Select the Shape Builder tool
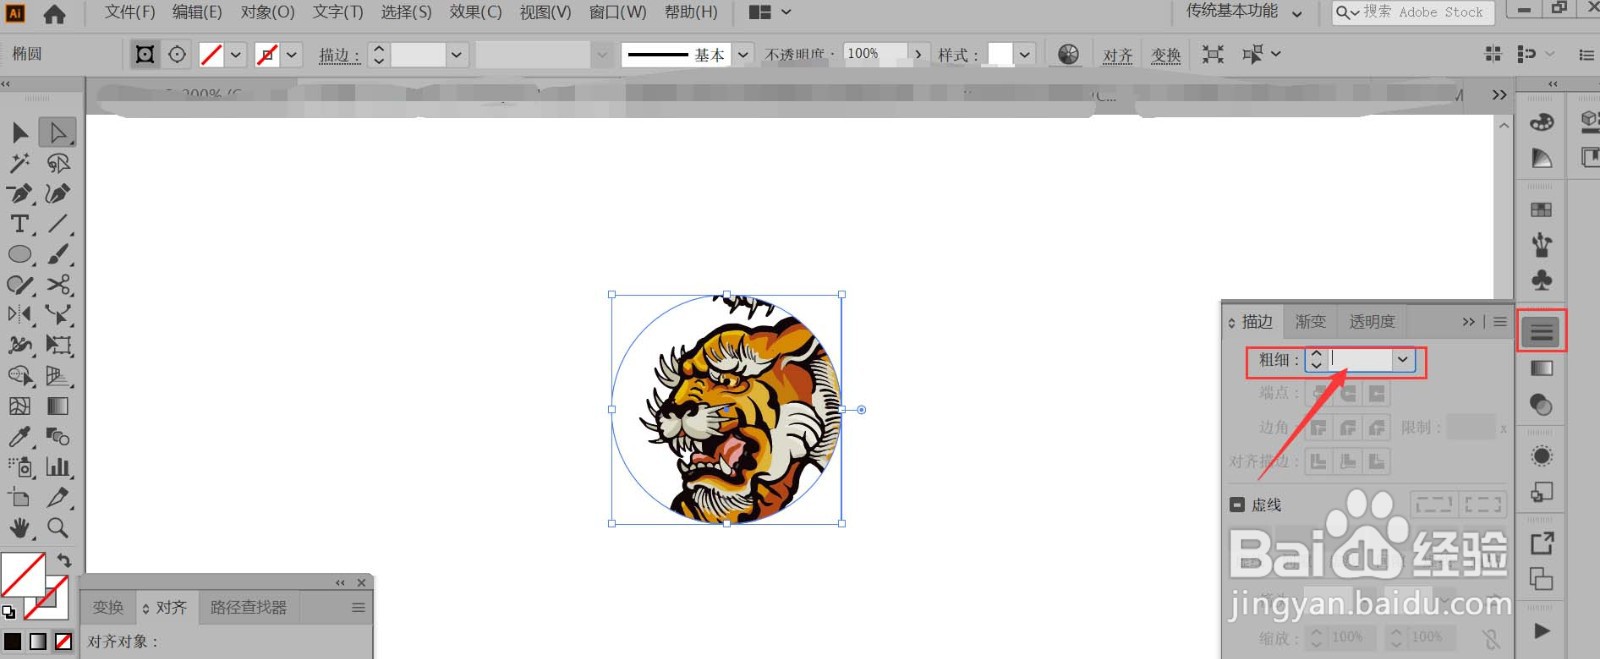The height and width of the screenshot is (659, 1600). click(x=20, y=376)
